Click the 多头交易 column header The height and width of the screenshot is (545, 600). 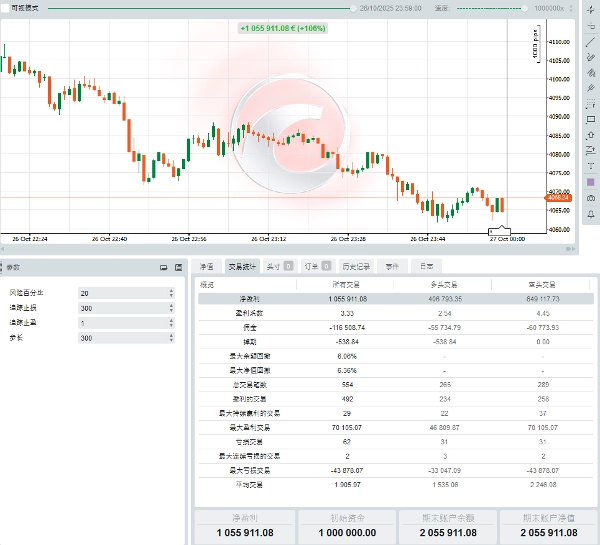pos(444,284)
